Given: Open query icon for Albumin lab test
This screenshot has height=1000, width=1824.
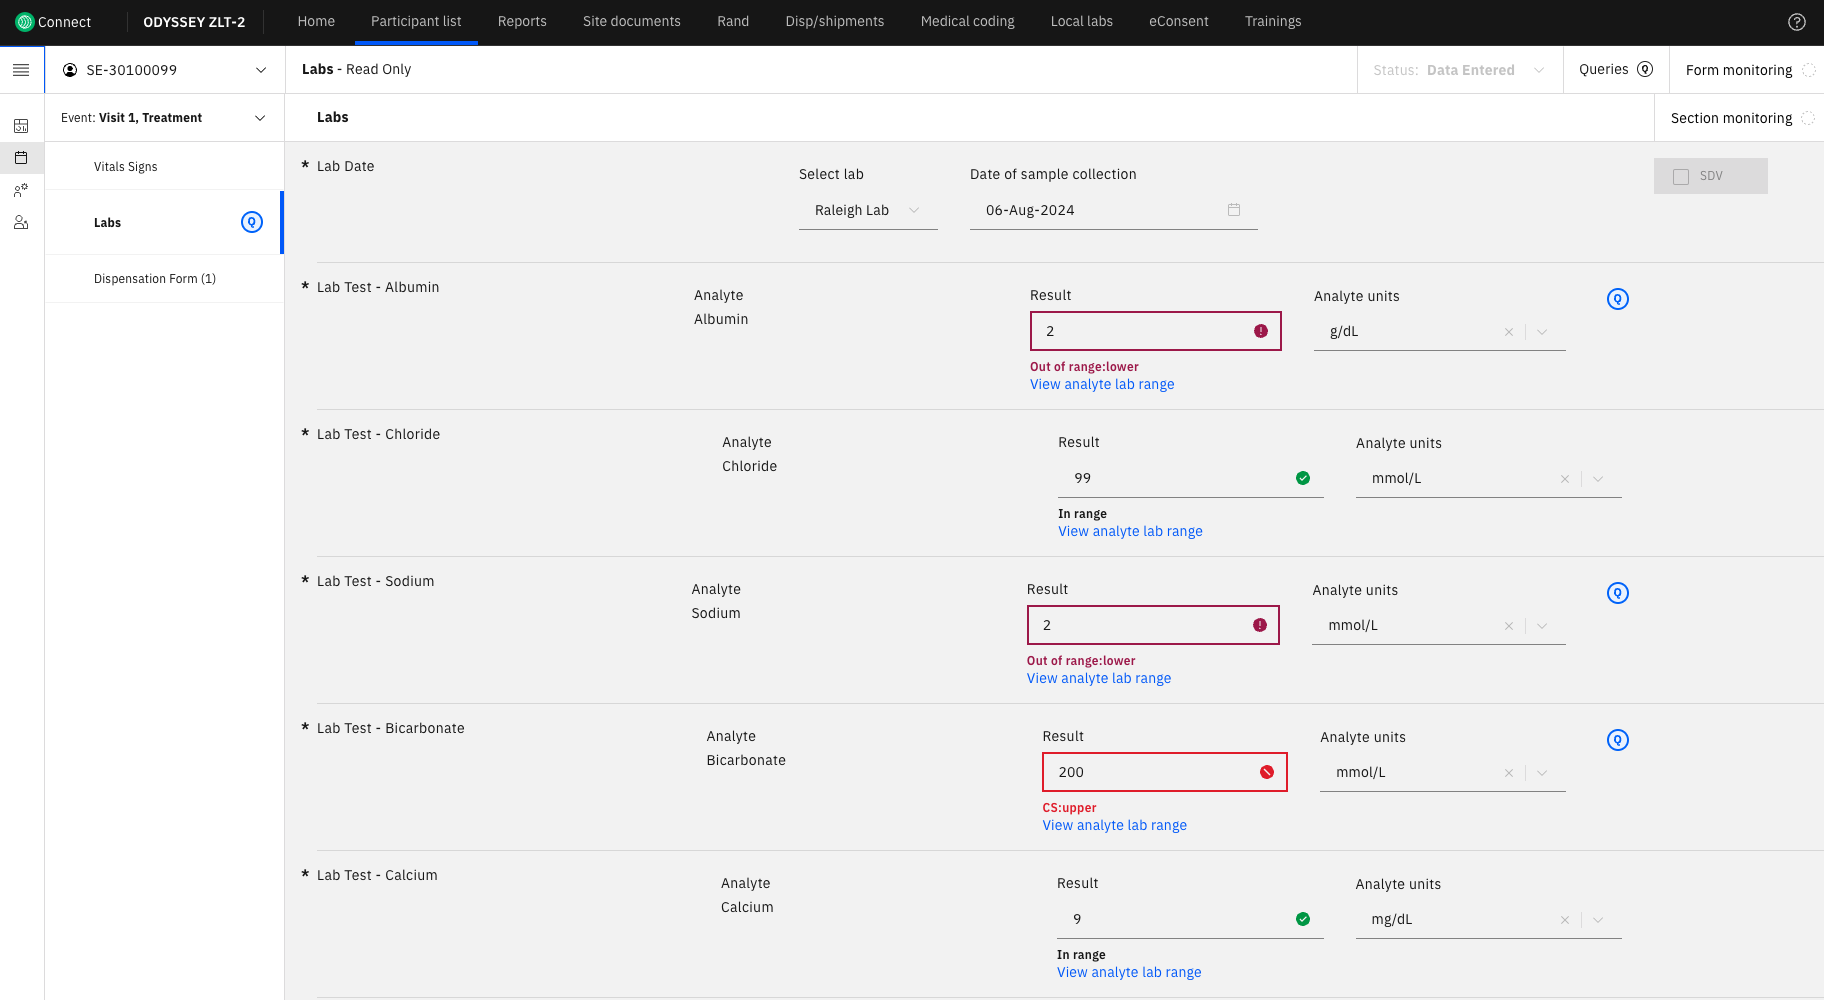Looking at the screenshot, I should [1617, 299].
